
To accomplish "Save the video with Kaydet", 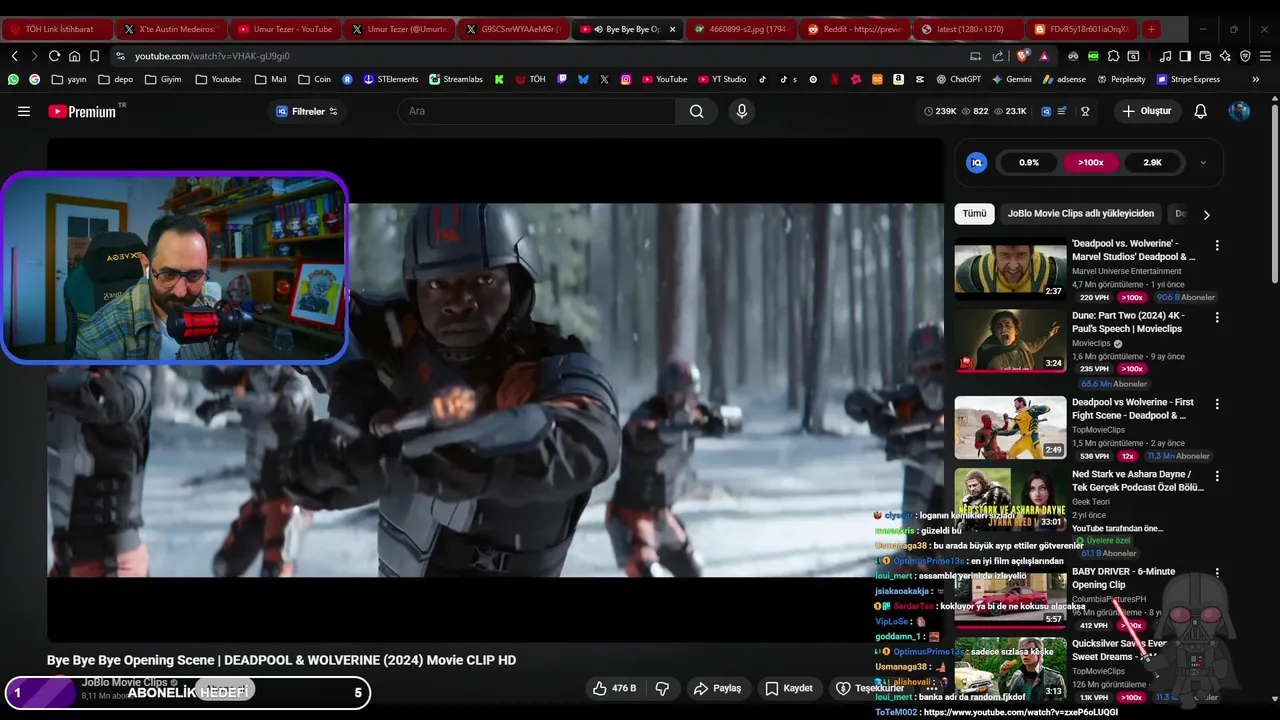I will [789, 688].
